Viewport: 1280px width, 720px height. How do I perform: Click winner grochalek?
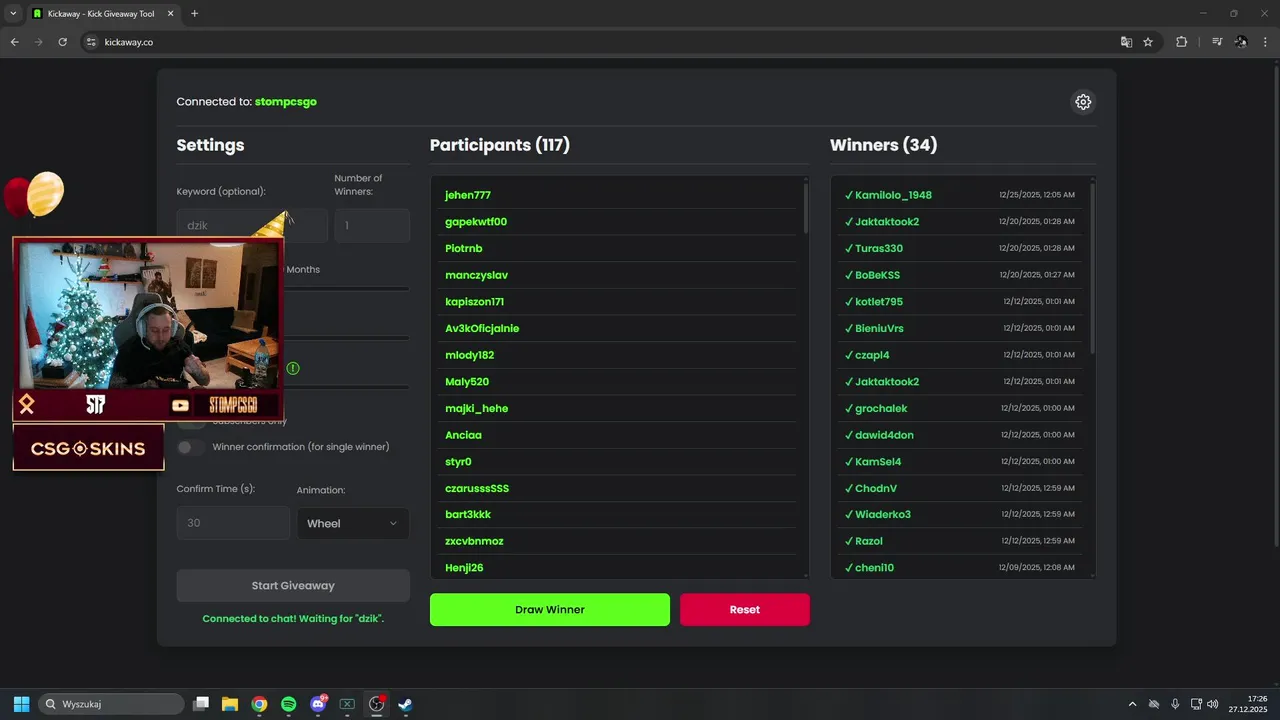point(881,408)
